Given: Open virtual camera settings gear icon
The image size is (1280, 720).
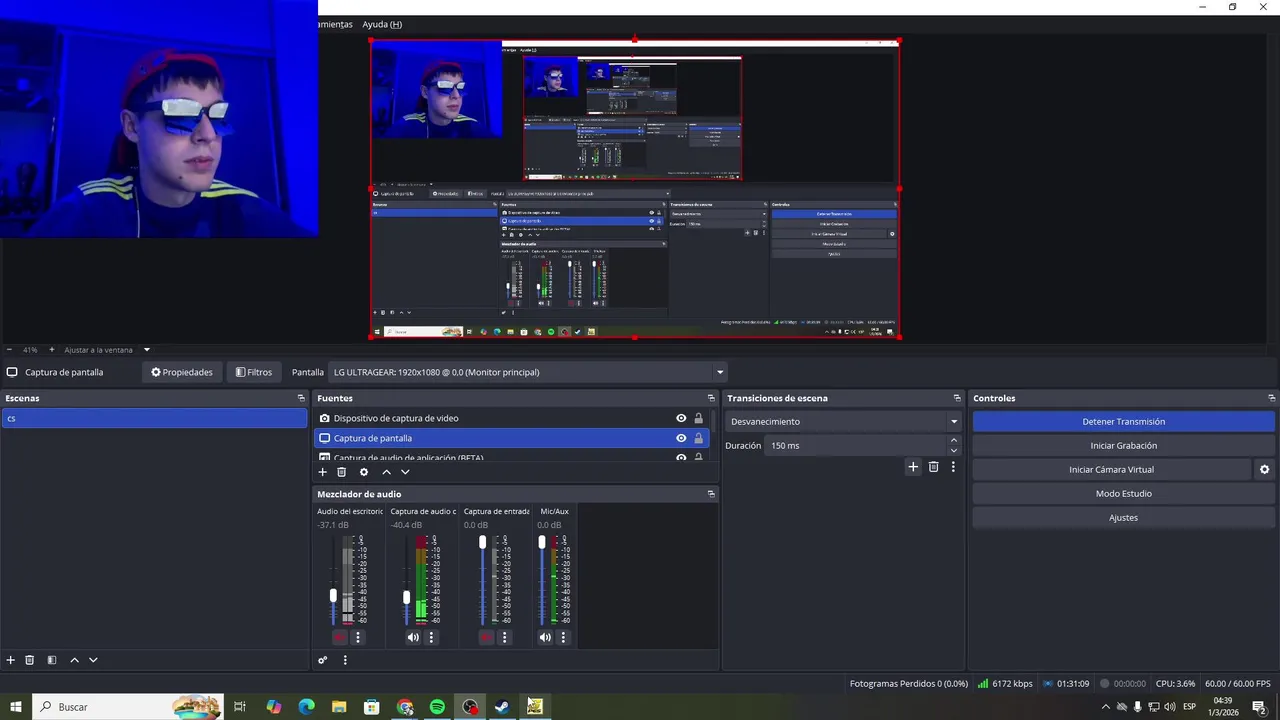Looking at the screenshot, I should click(x=1264, y=469).
